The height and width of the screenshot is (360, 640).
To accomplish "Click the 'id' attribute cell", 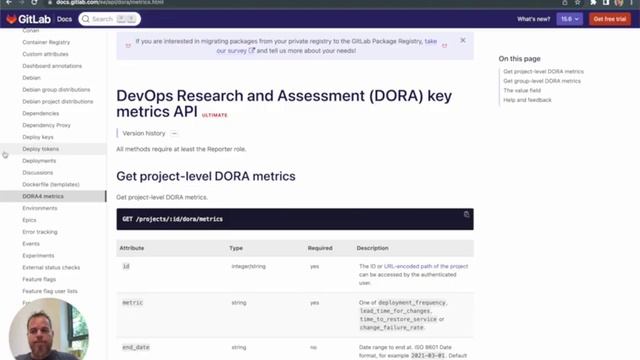I will point(126,266).
